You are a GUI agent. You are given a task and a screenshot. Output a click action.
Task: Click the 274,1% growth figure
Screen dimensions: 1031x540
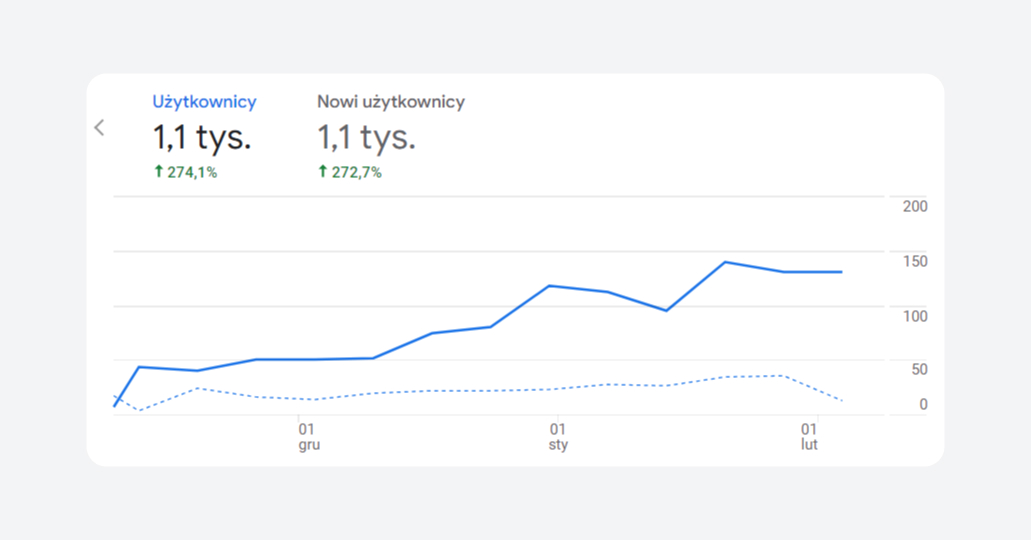(192, 172)
